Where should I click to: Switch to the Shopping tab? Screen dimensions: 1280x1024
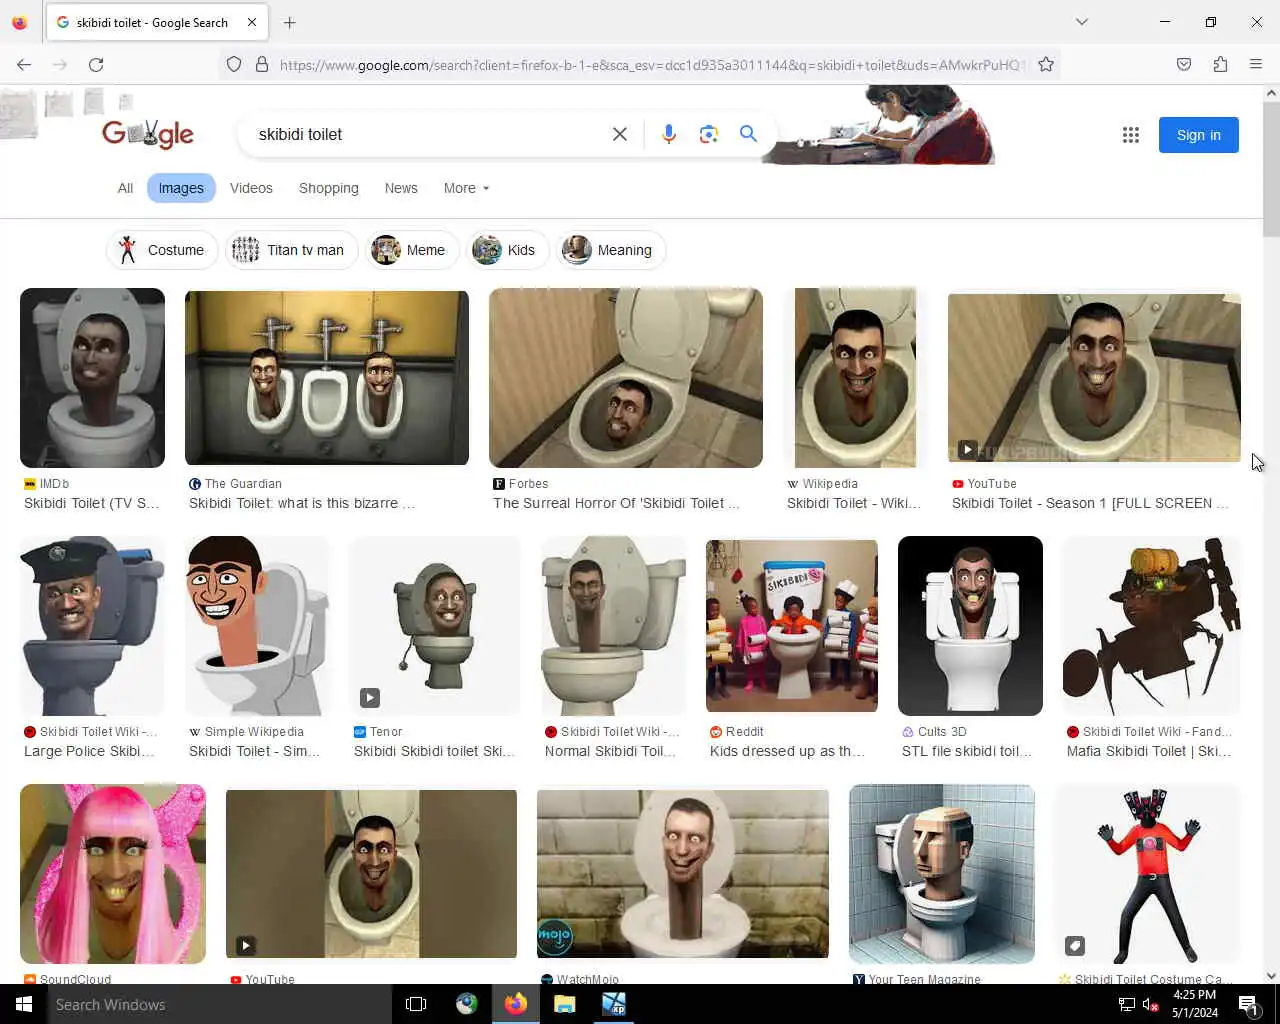[329, 188]
